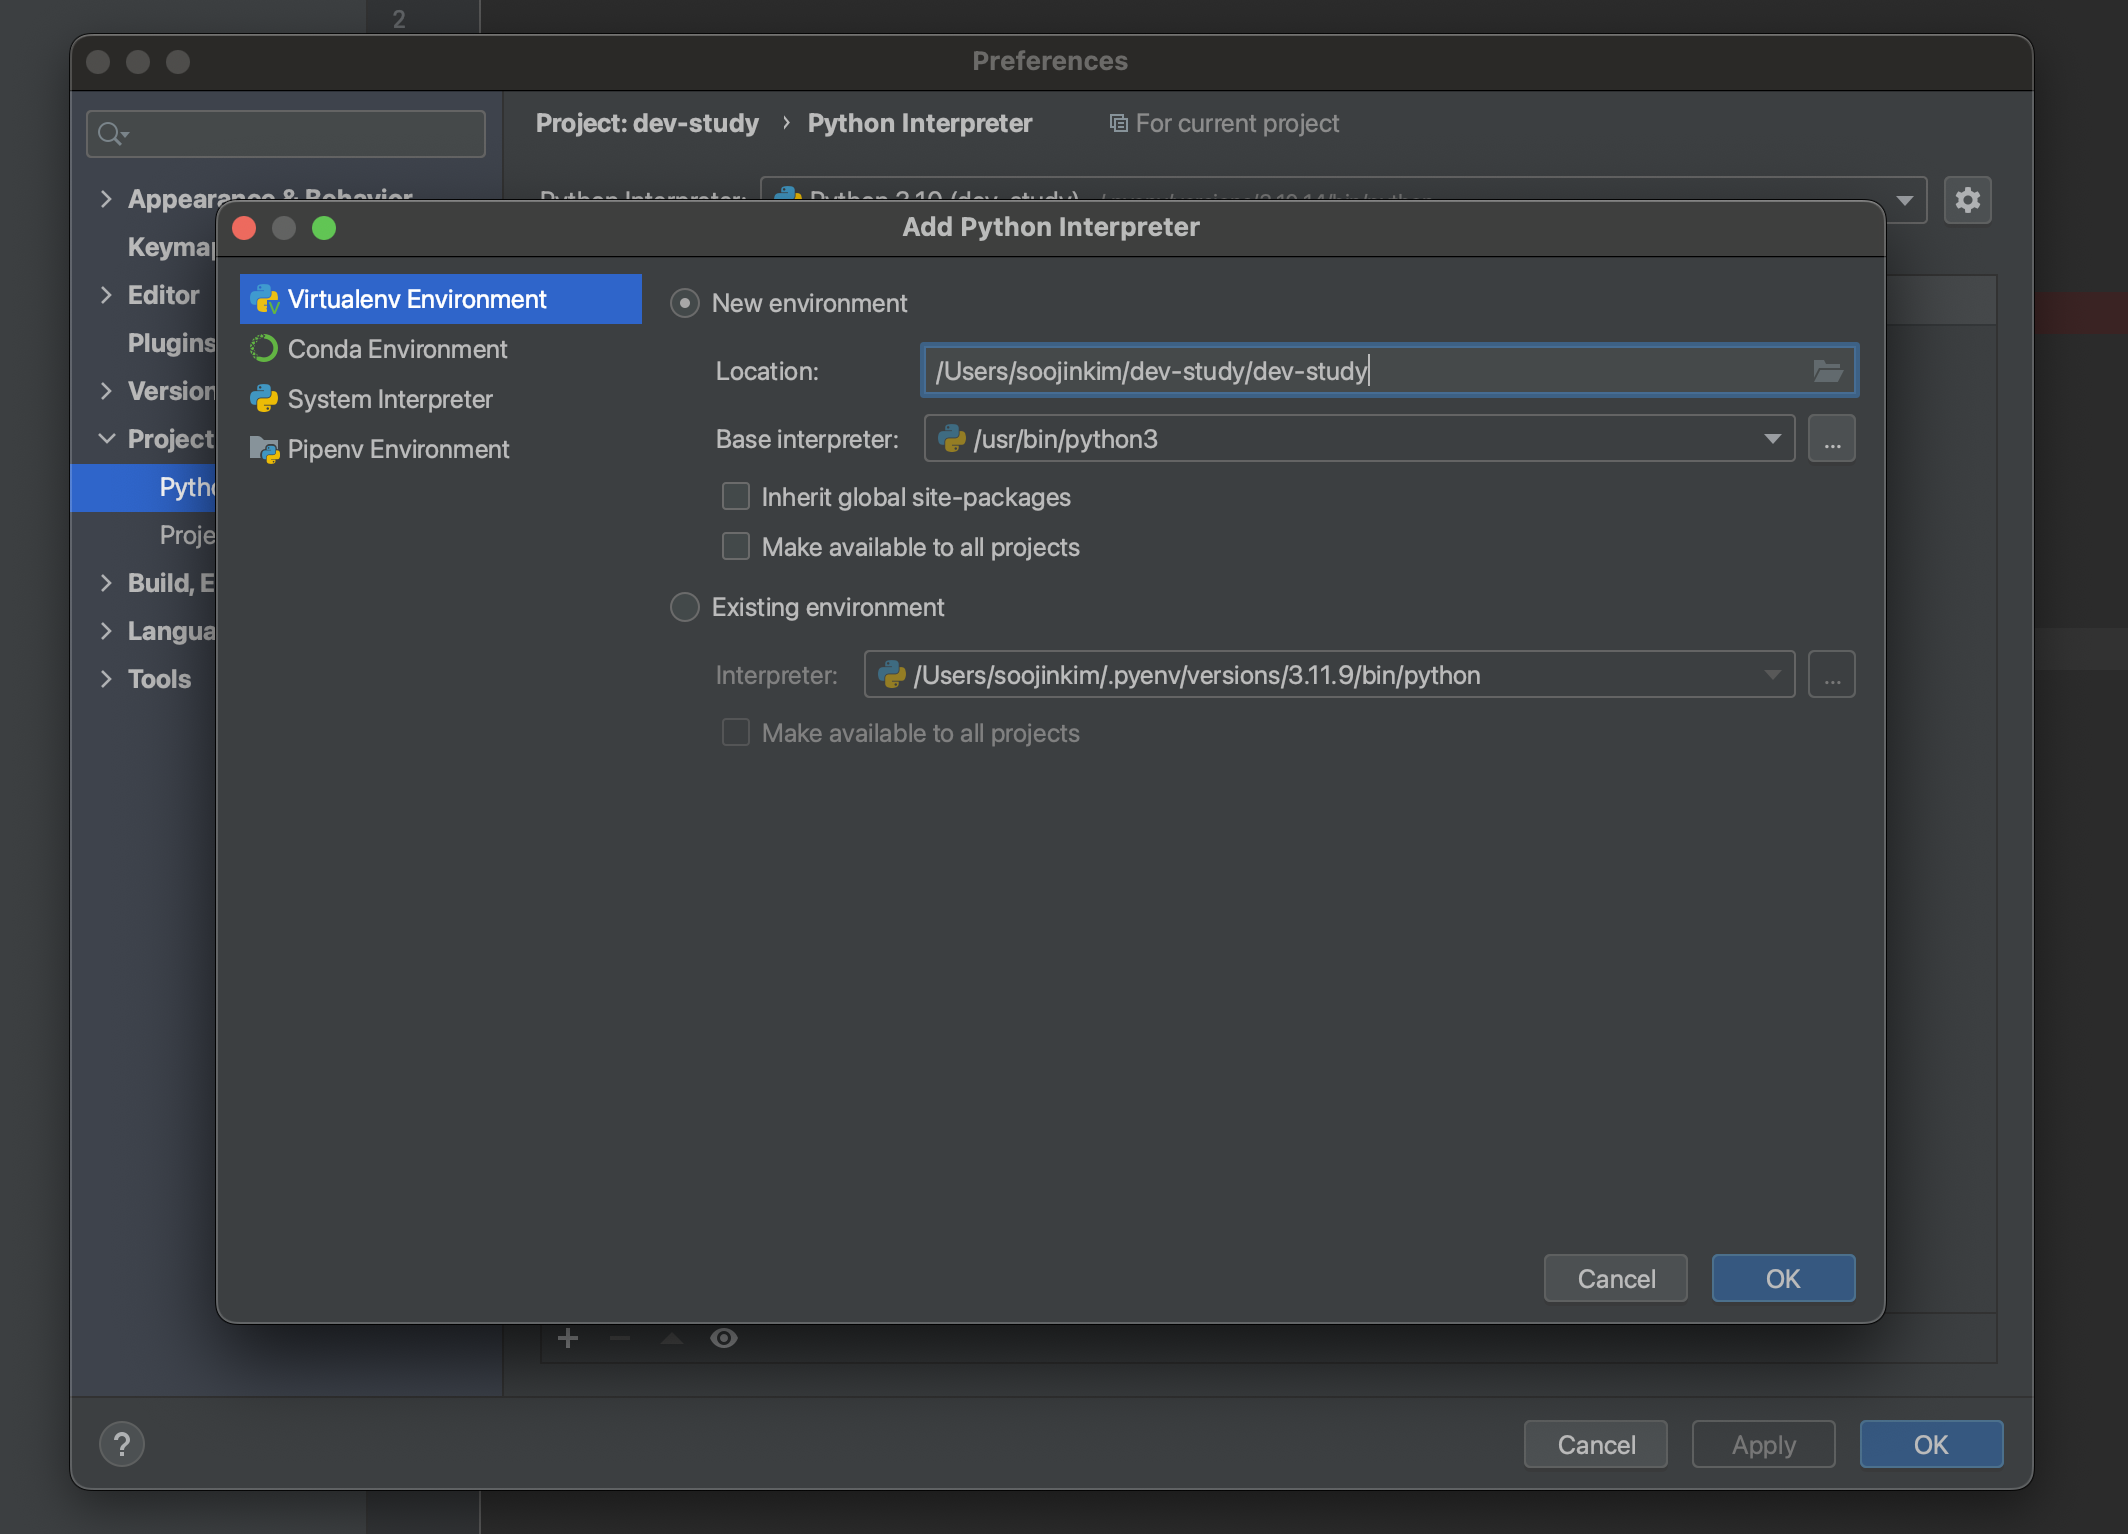This screenshot has width=2128, height=1534.
Task: Open the Base interpreter dropdown
Action: point(1772,439)
